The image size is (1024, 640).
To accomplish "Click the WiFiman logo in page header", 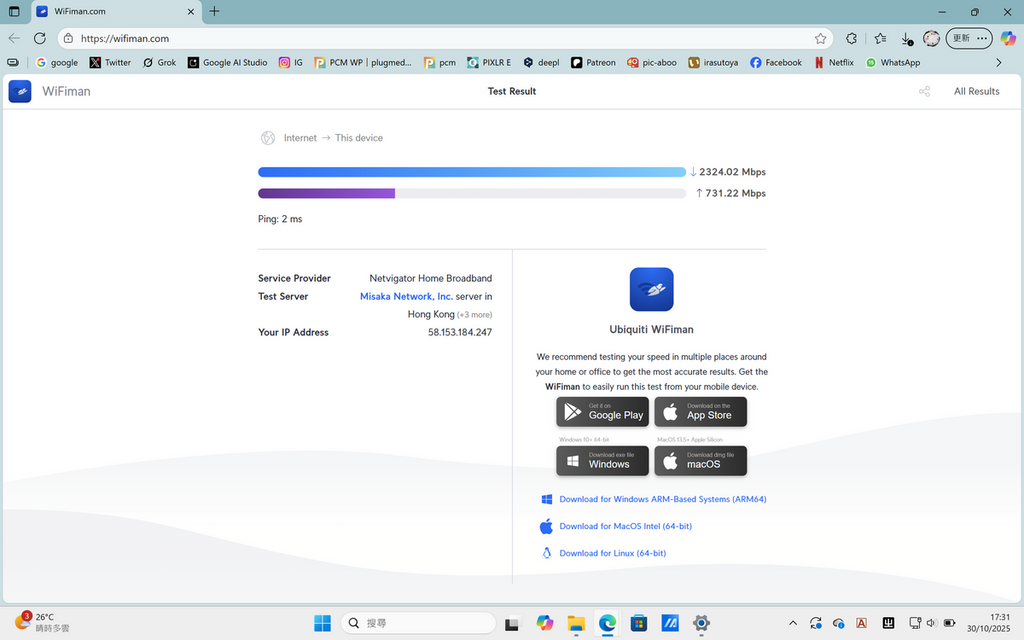I will [x=20, y=91].
